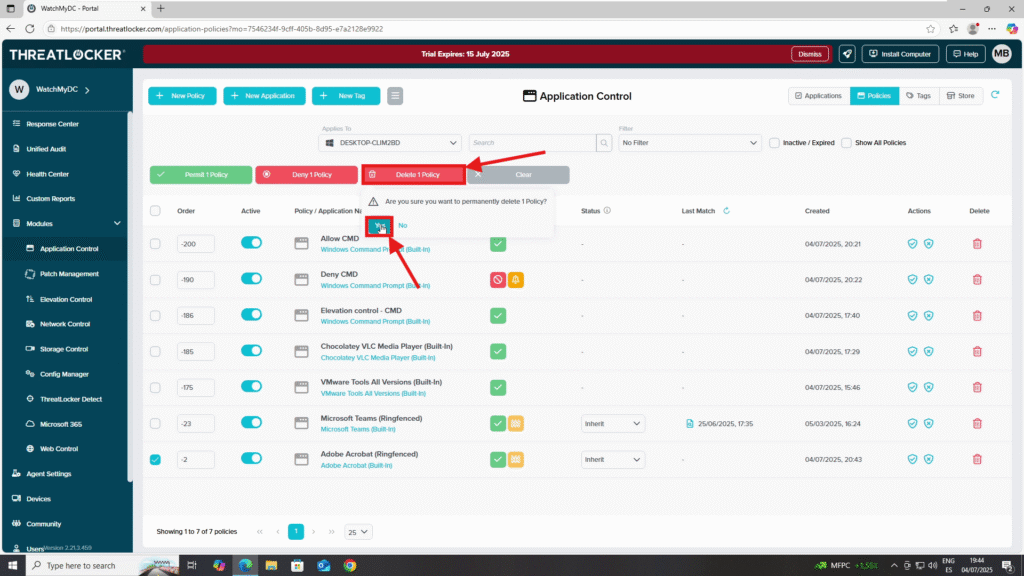Screen dimensions: 1024x576
Task: Toggle the select-all policies checkbox
Action: [155, 210]
